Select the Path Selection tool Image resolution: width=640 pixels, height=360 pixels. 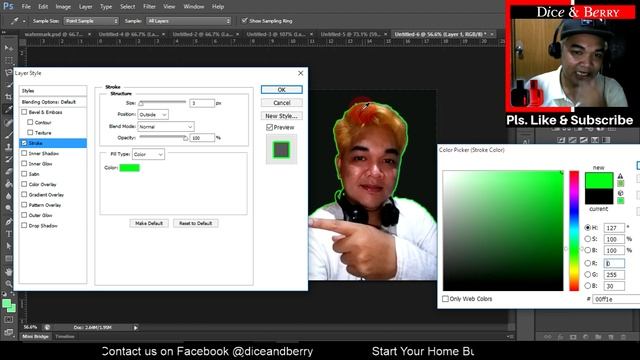[x=8, y=246]
